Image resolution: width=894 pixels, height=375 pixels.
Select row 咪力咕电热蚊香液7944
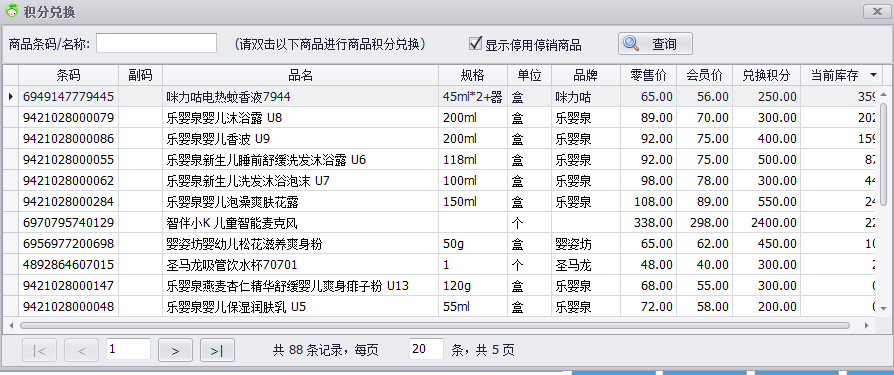click(x=438, y=97)
